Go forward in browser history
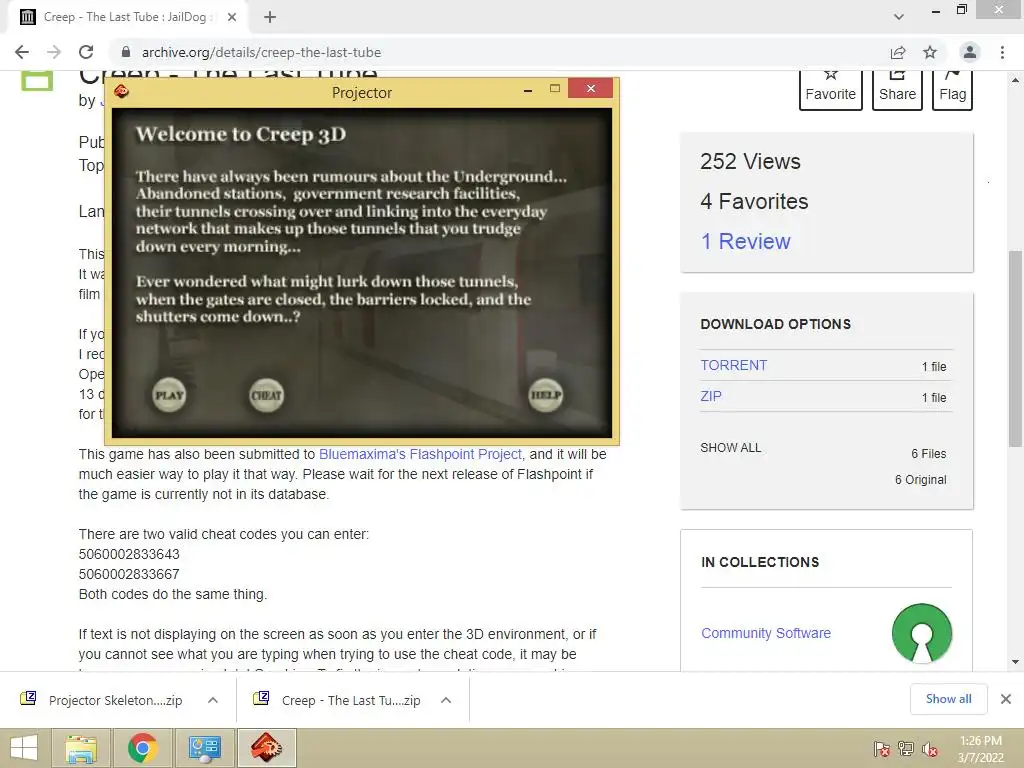This screenshot has height=768, width=1024. point(54,52)
